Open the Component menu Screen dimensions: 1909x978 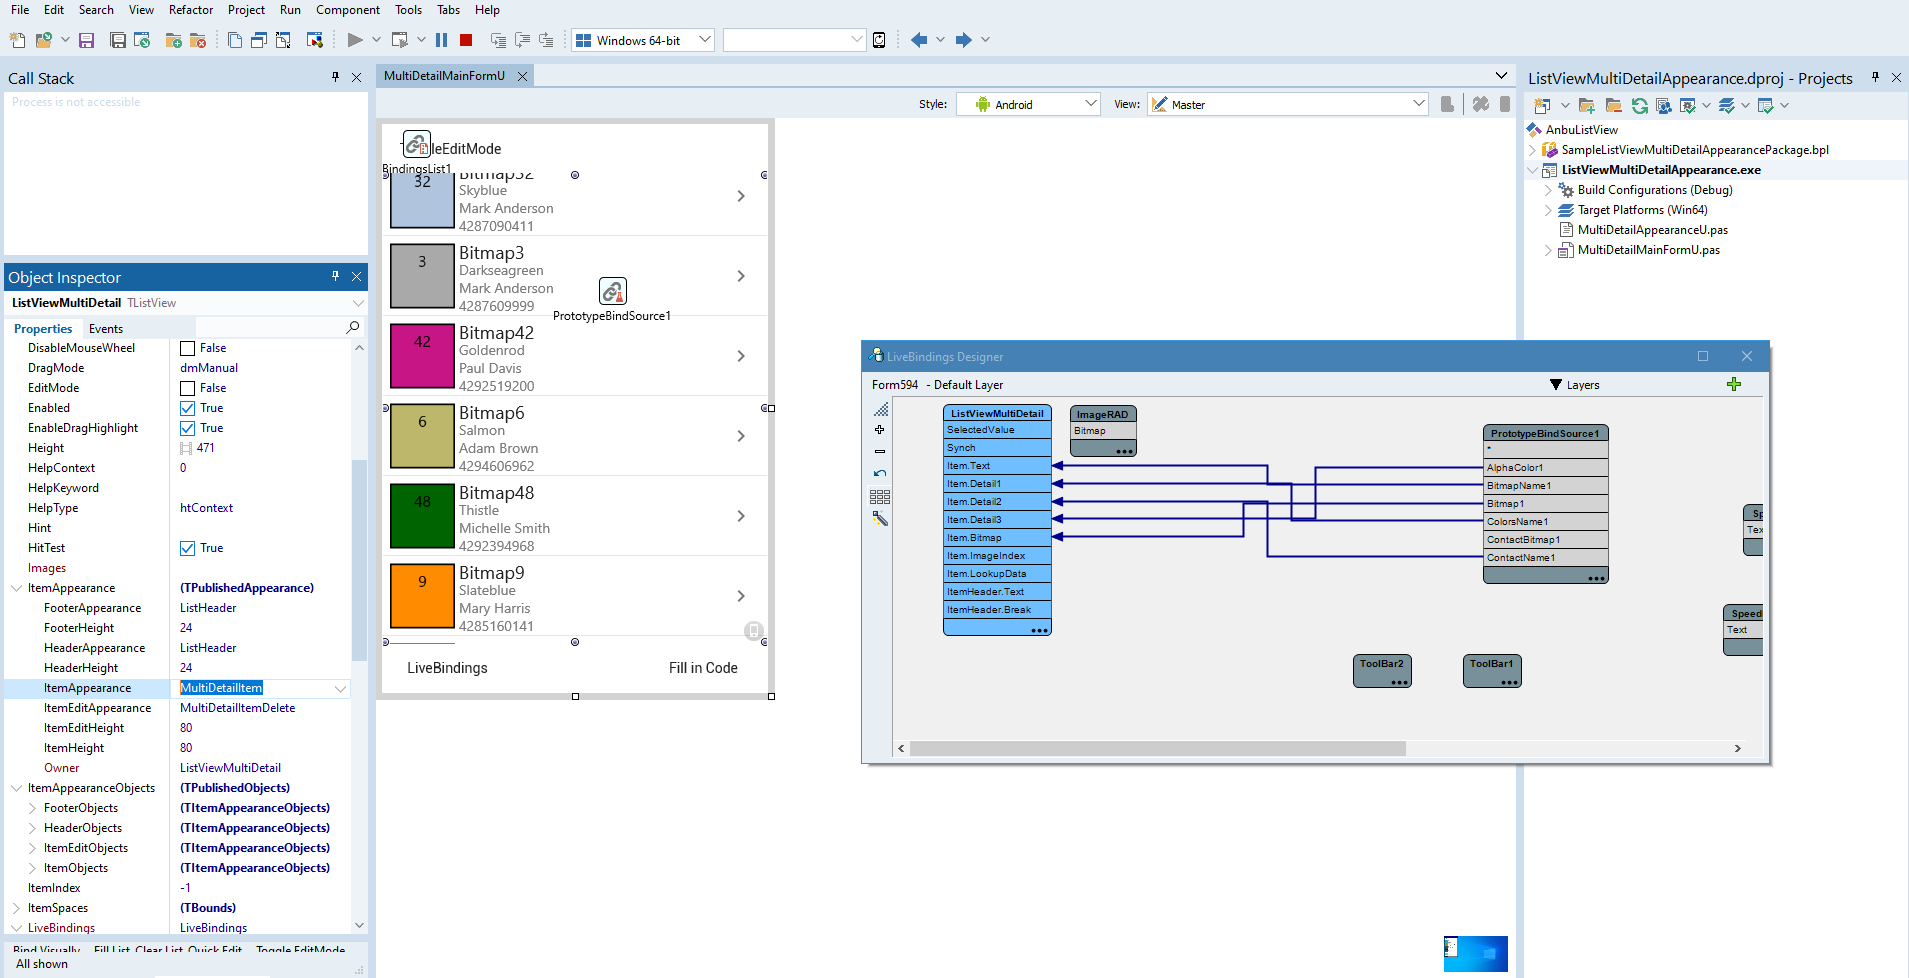(x=348, y=10)
